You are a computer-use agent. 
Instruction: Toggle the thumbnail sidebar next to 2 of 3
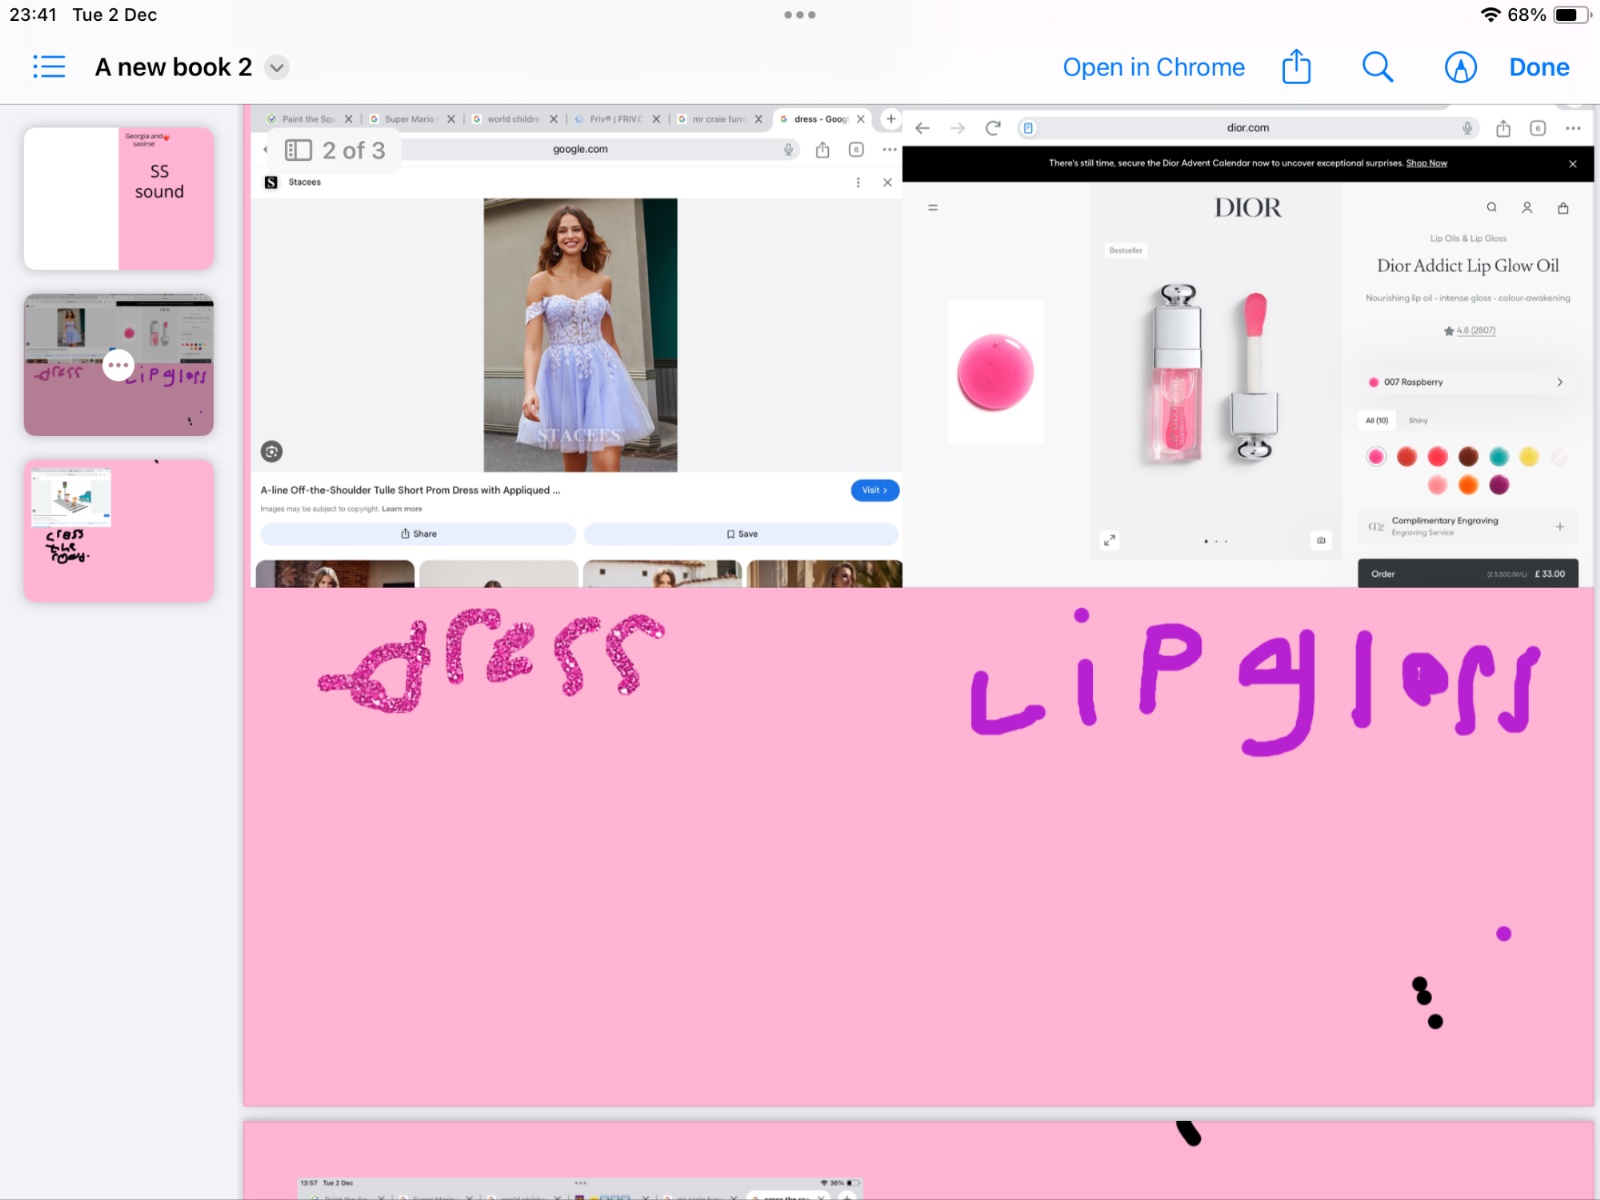point(298,150)
